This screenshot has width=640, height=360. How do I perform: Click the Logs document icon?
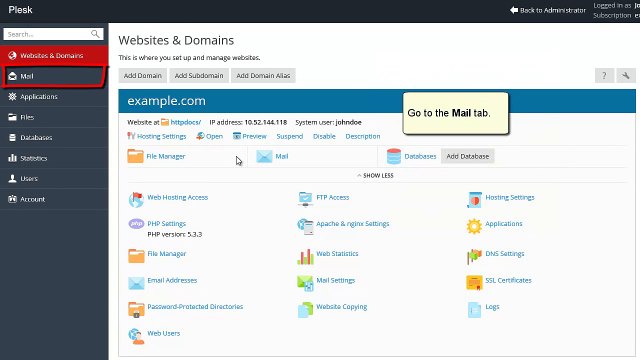click(x=474, y=310)
